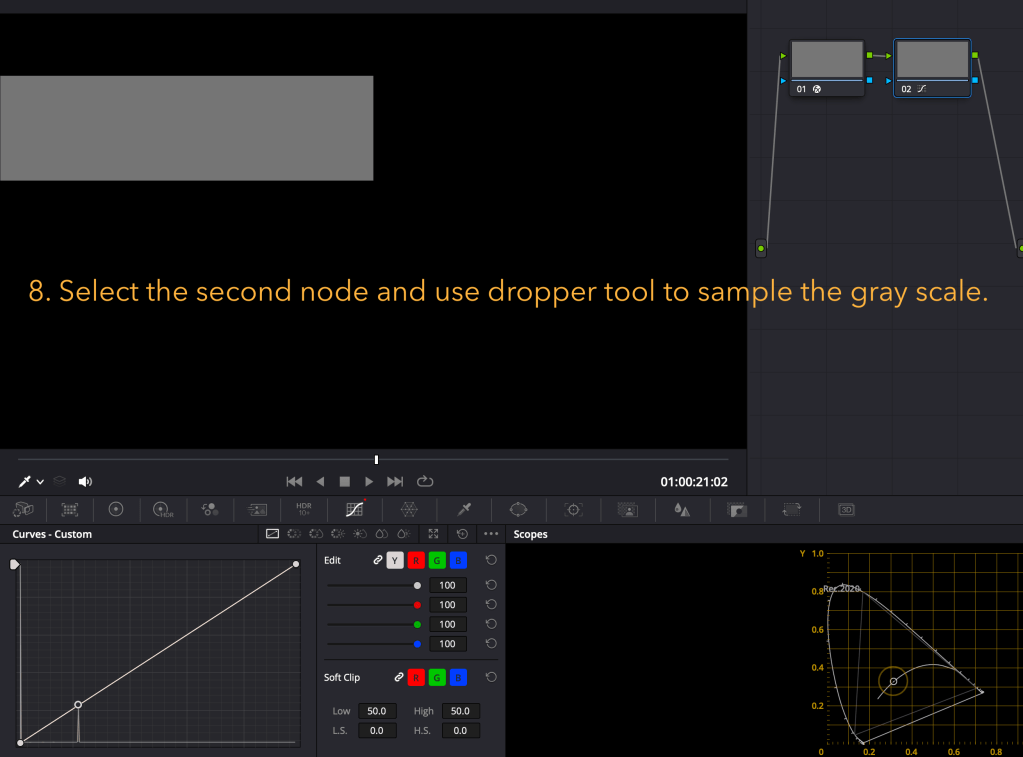This screenshot has width=1023, height=757.
Task: Select the Scopes panel header
Action: [530, 533]
